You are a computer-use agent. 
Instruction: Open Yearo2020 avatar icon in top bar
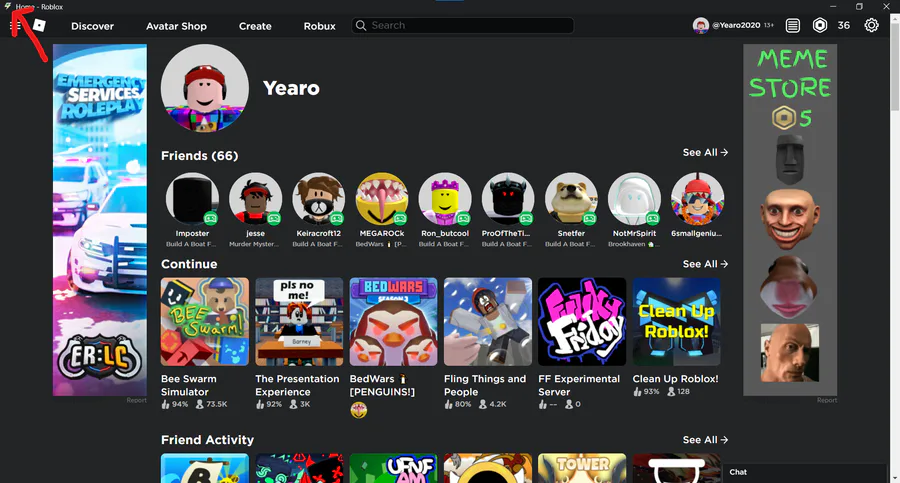tap(700, 25)
